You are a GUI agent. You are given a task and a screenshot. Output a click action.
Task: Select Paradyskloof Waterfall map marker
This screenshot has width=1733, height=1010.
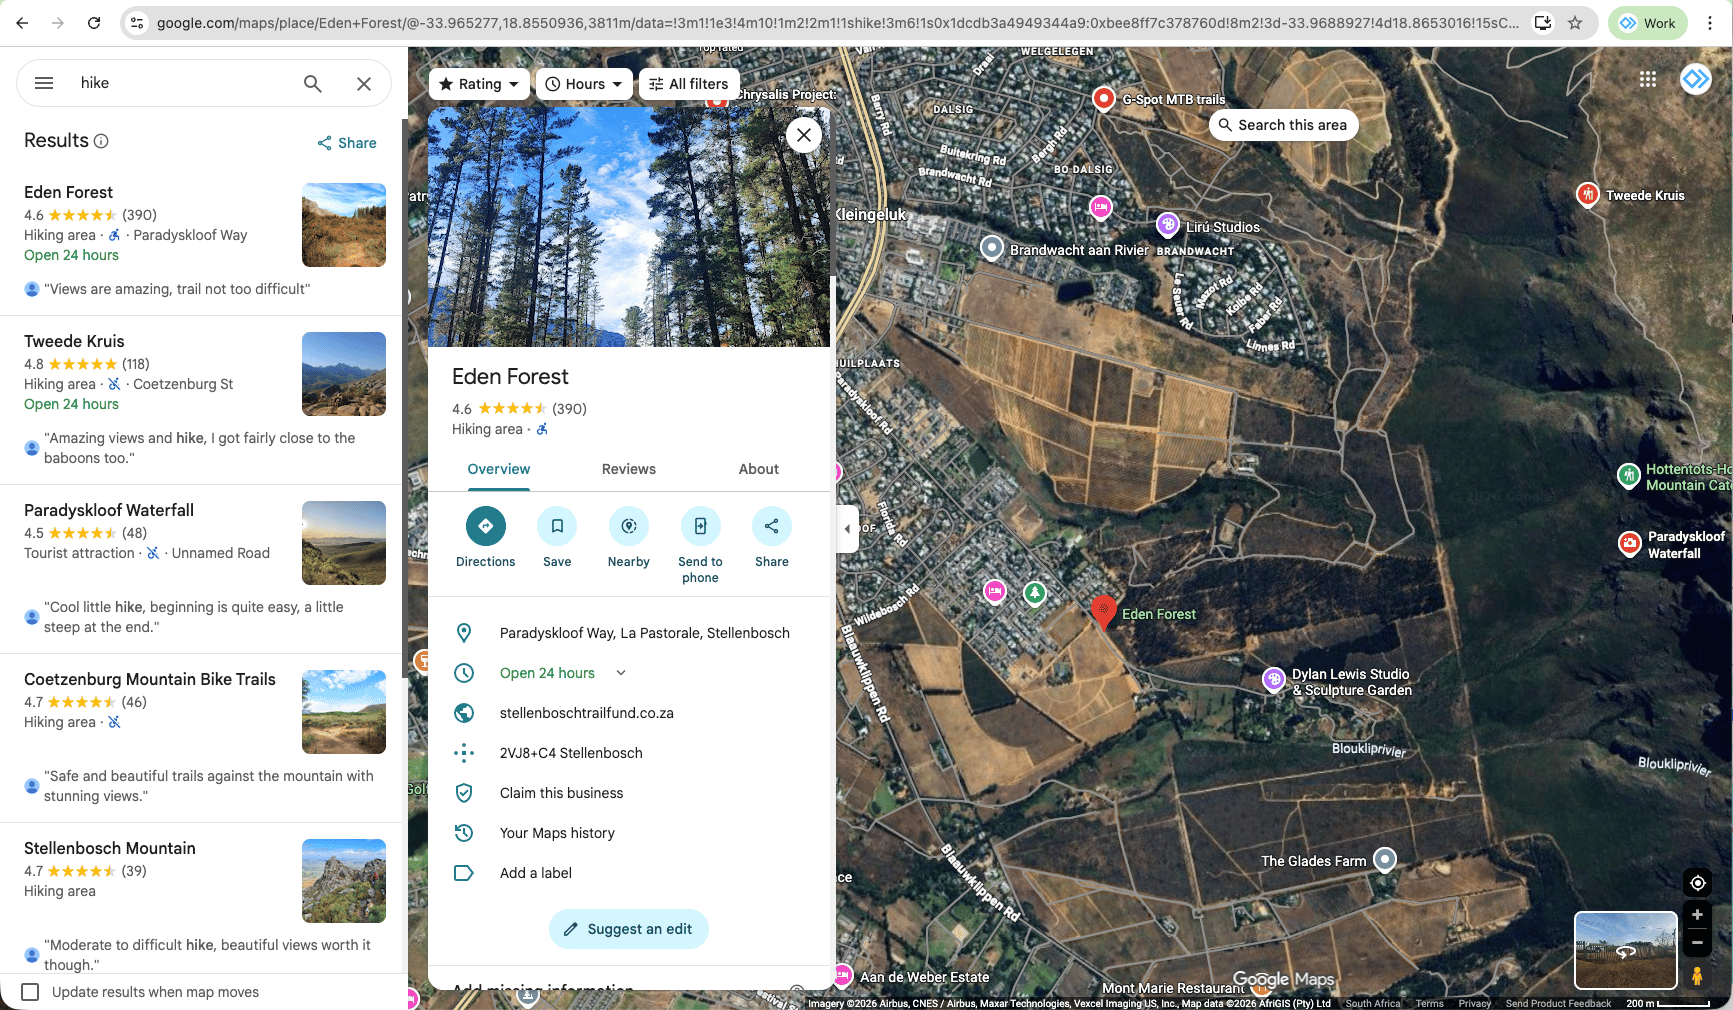coord(1630,544)
